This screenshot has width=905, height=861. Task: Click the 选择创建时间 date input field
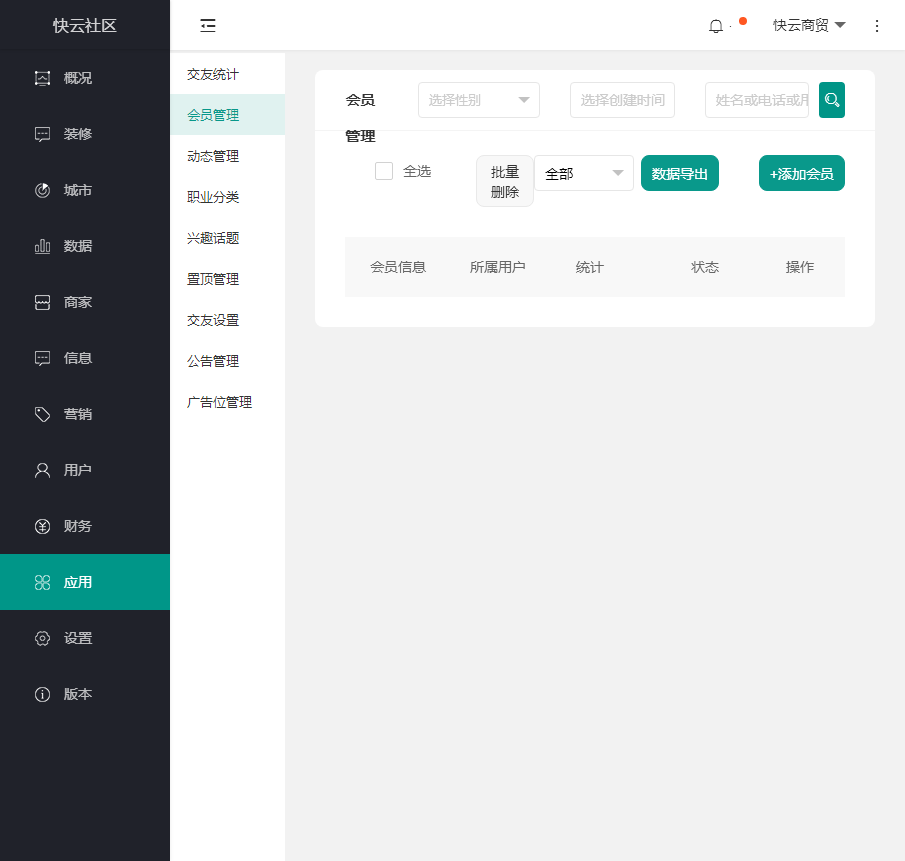(622, 100)
